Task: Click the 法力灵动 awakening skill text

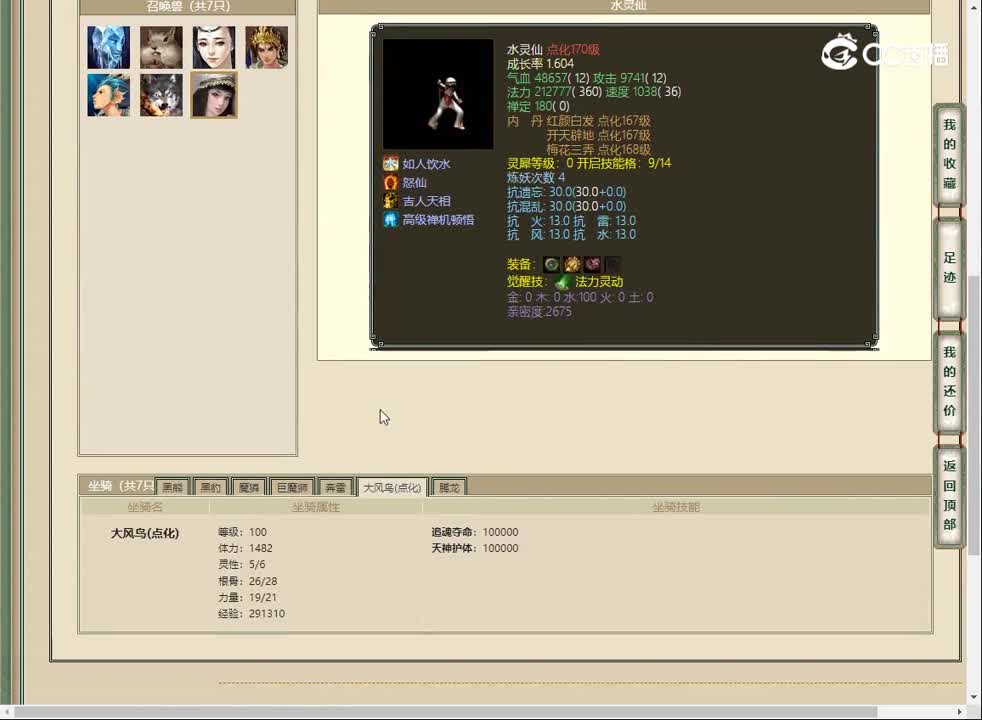Action: pos(599,282)
